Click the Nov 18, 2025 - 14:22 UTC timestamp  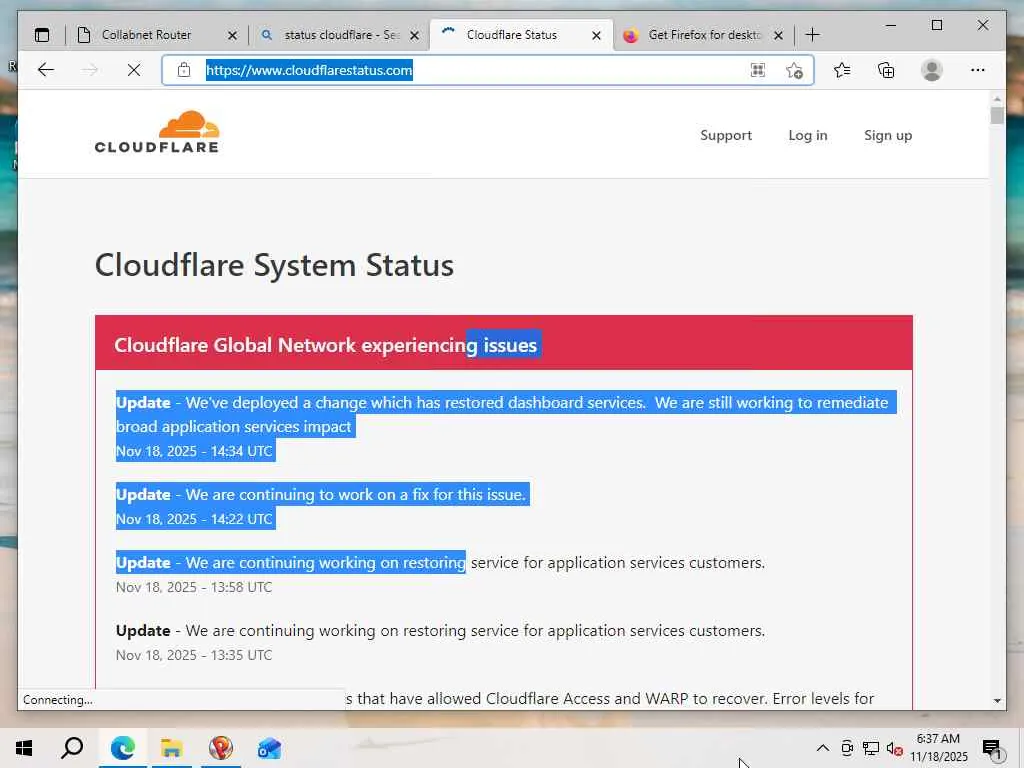(194, 519)
